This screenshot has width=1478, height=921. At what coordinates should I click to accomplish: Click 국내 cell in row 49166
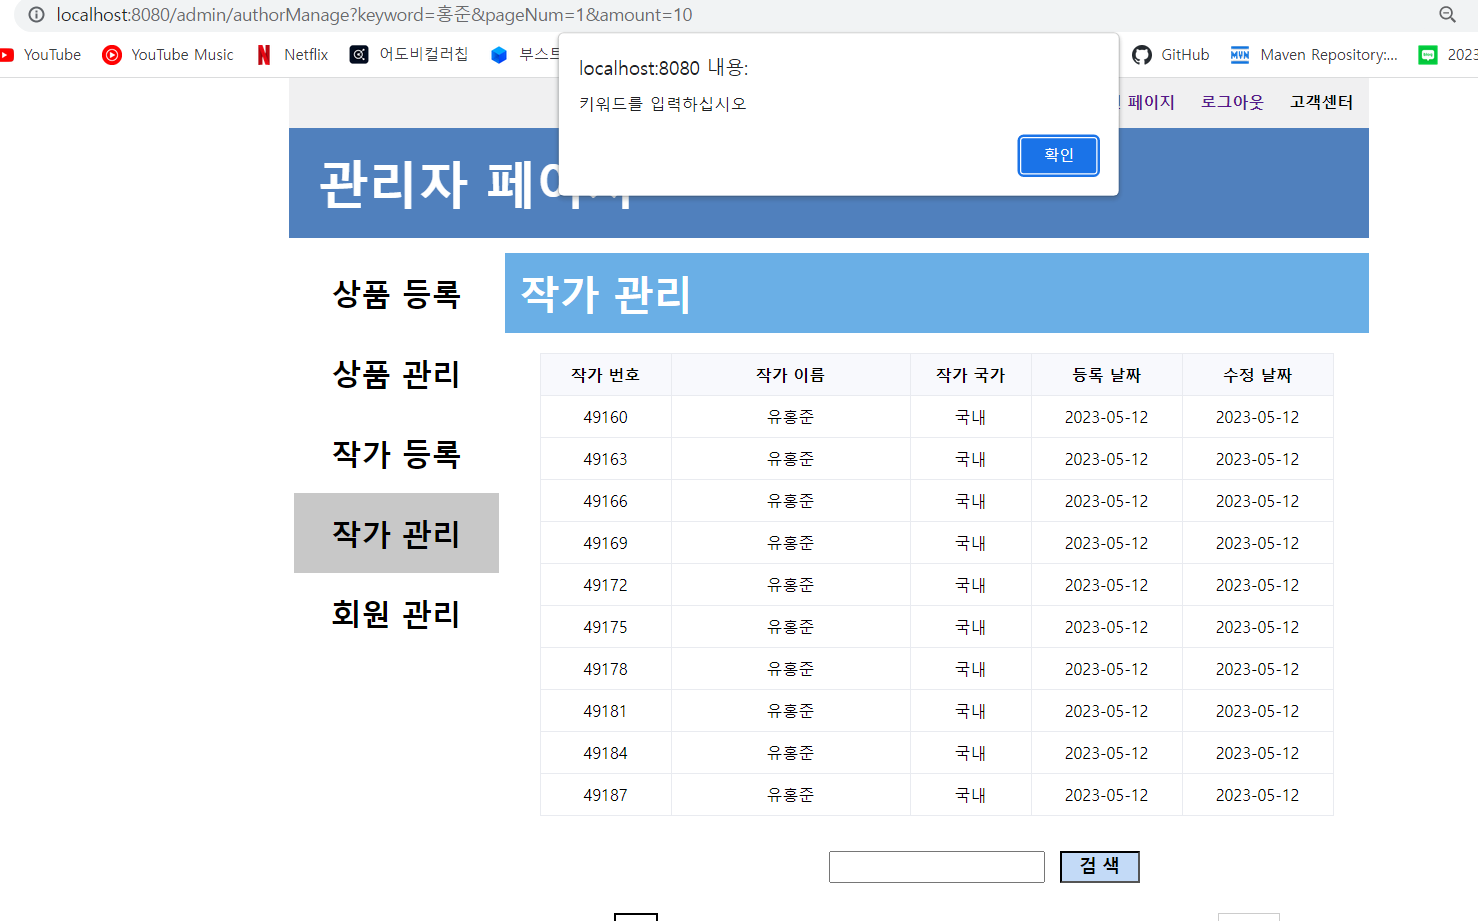pyautogui.click(x=970, y=501)
